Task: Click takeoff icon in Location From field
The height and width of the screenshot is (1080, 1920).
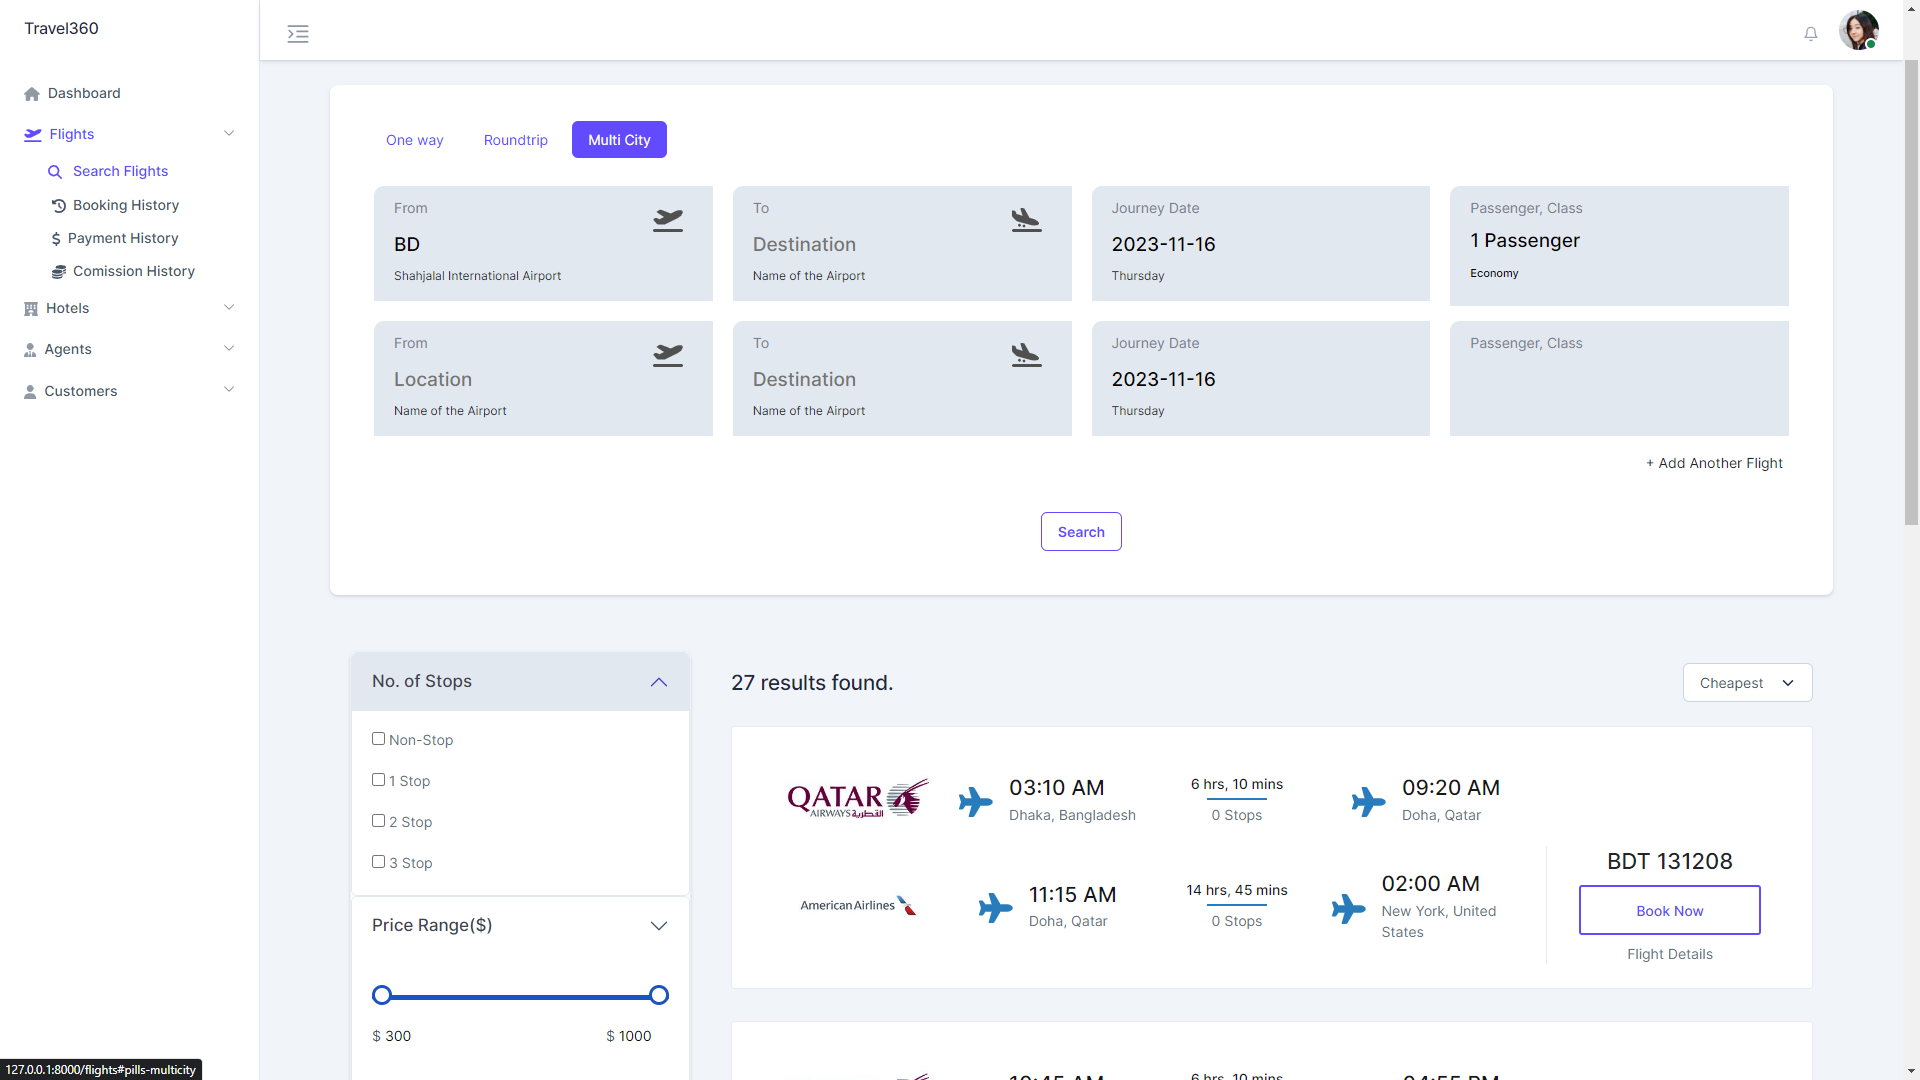Action: (668, 355)
